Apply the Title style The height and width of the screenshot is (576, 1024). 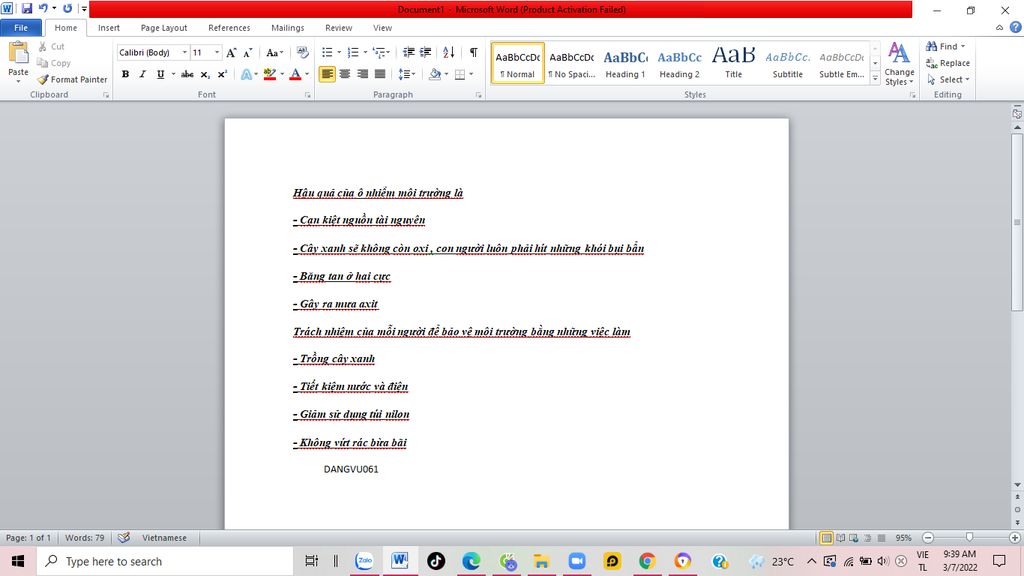coord(733,63)
